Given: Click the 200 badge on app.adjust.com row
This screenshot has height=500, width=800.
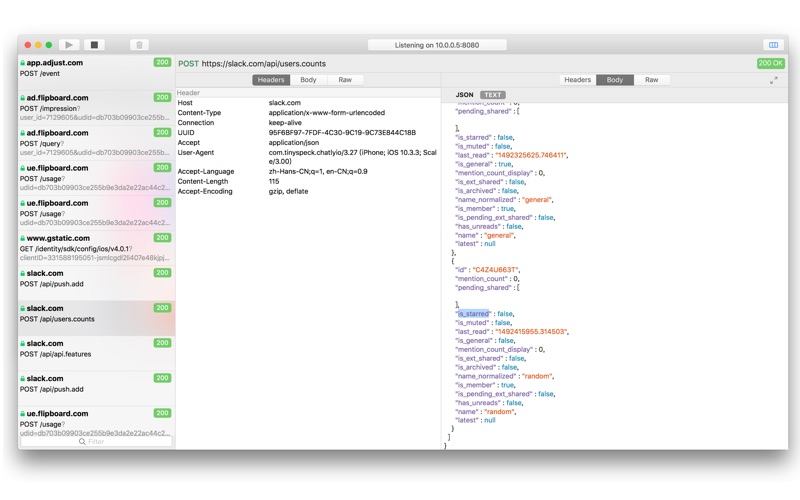Looking at the screenshot, I should coord(162,62).
